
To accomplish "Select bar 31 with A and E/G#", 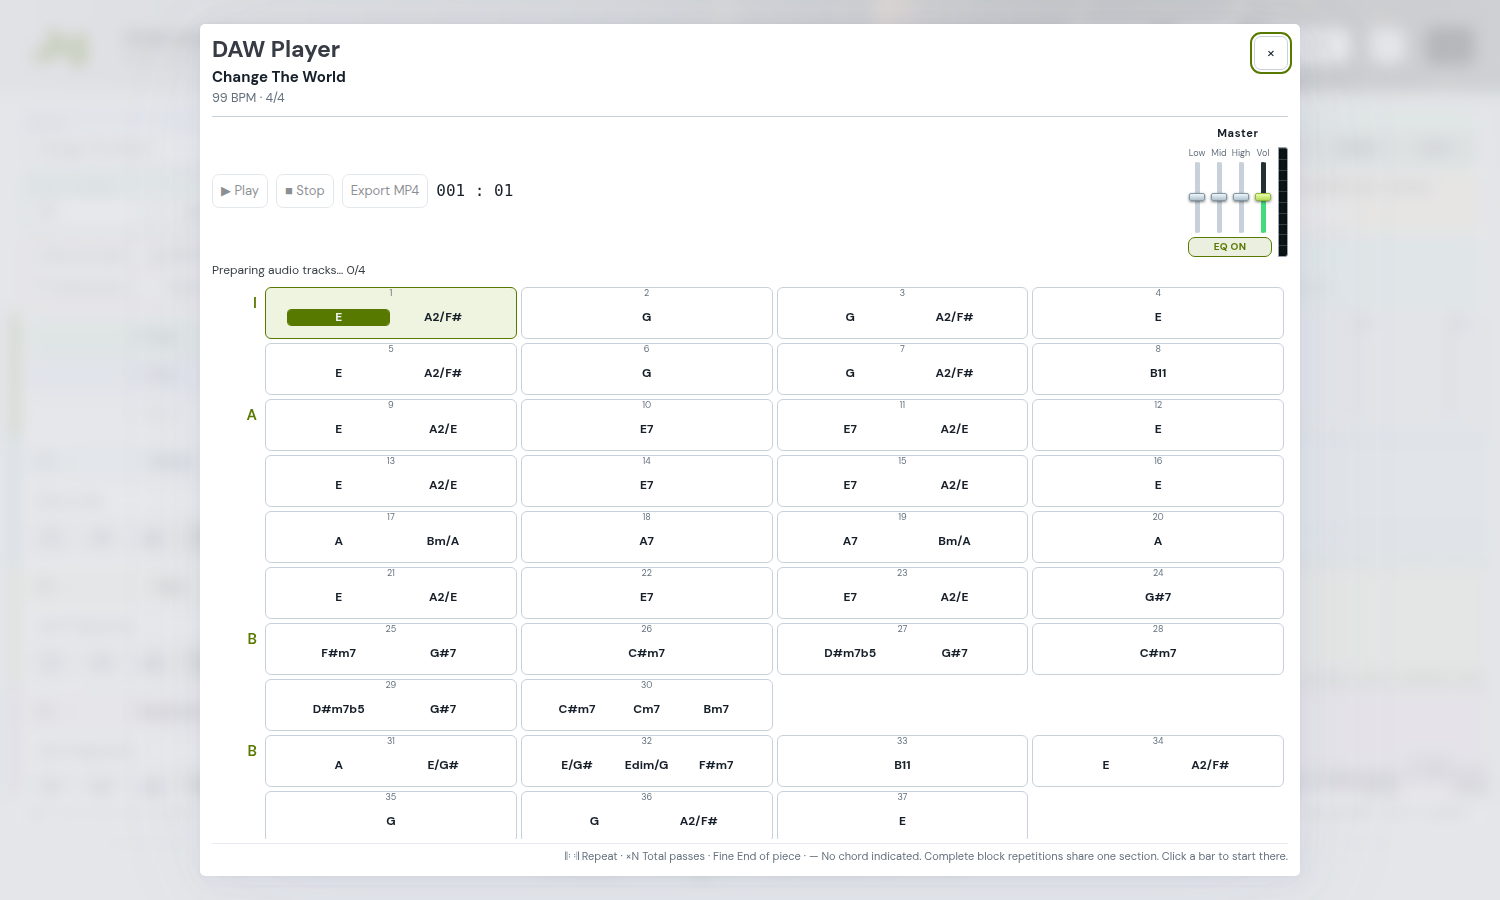I will click(391, 761).
